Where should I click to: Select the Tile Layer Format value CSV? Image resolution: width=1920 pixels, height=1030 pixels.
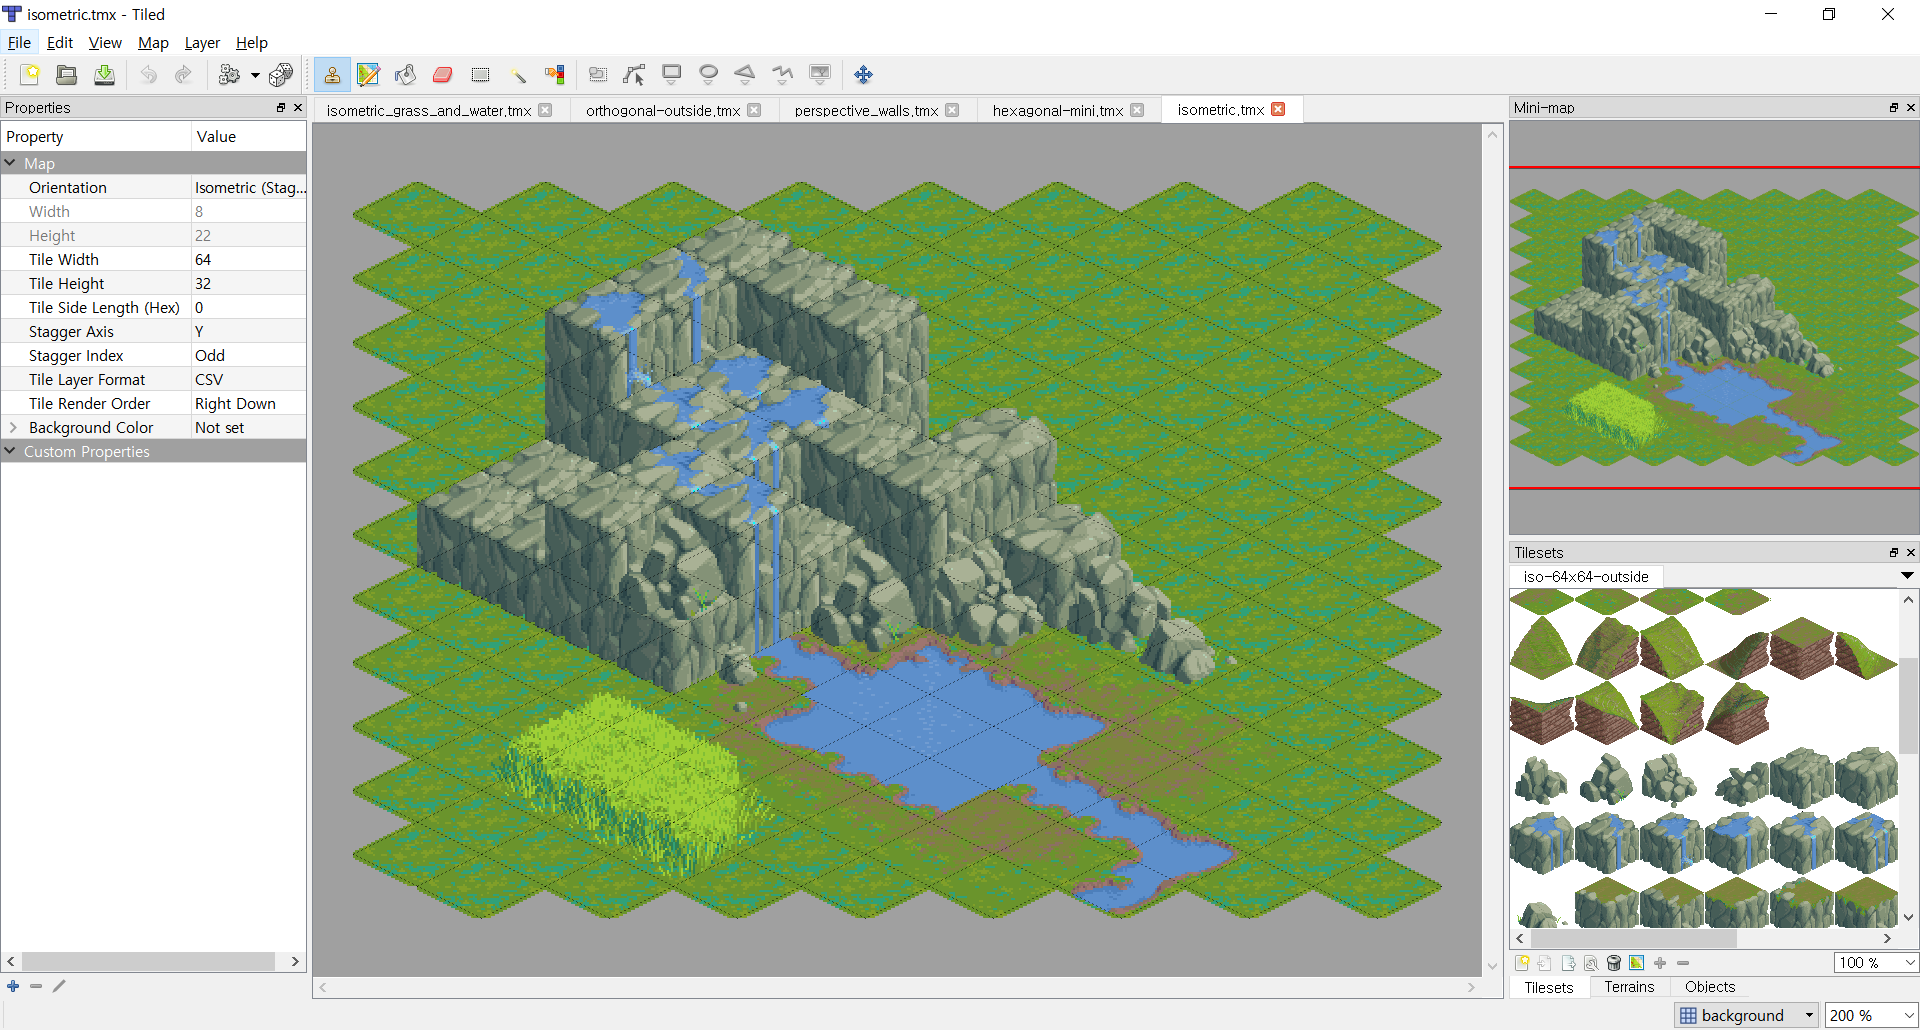click(249, 379)
